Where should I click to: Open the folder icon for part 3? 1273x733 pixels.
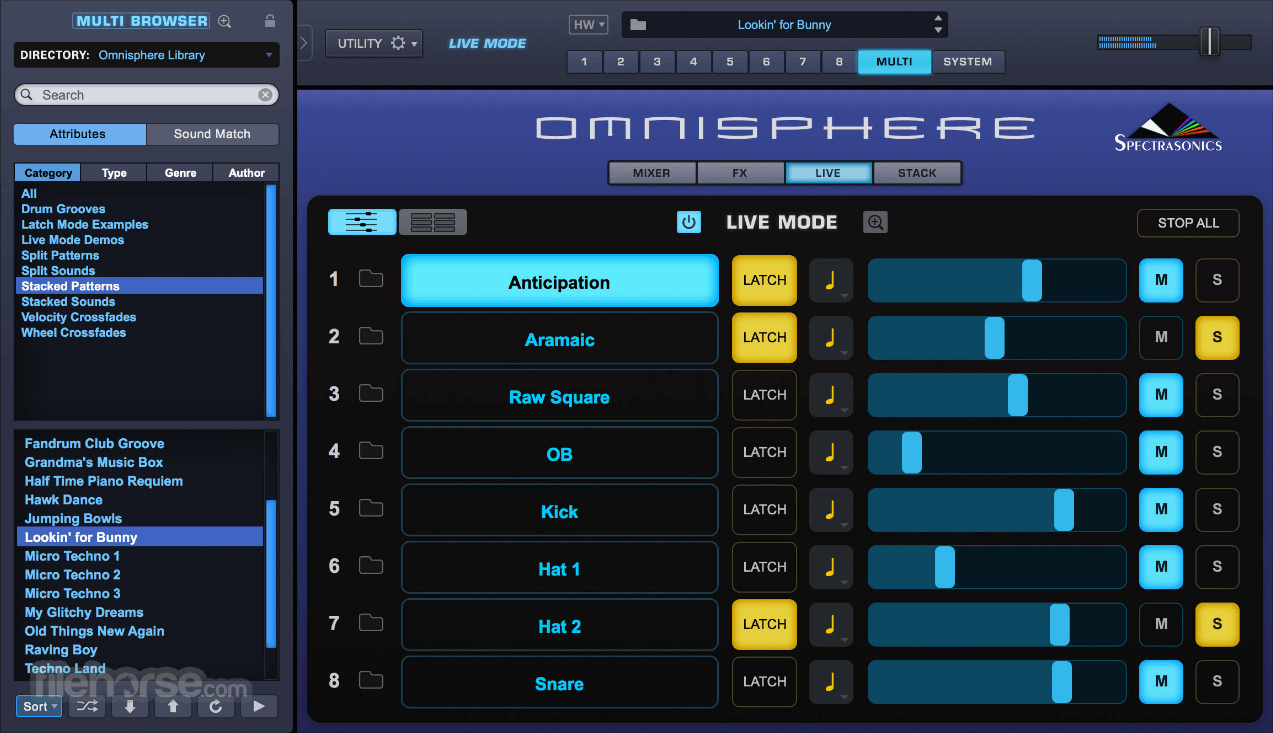click(371, 393)
